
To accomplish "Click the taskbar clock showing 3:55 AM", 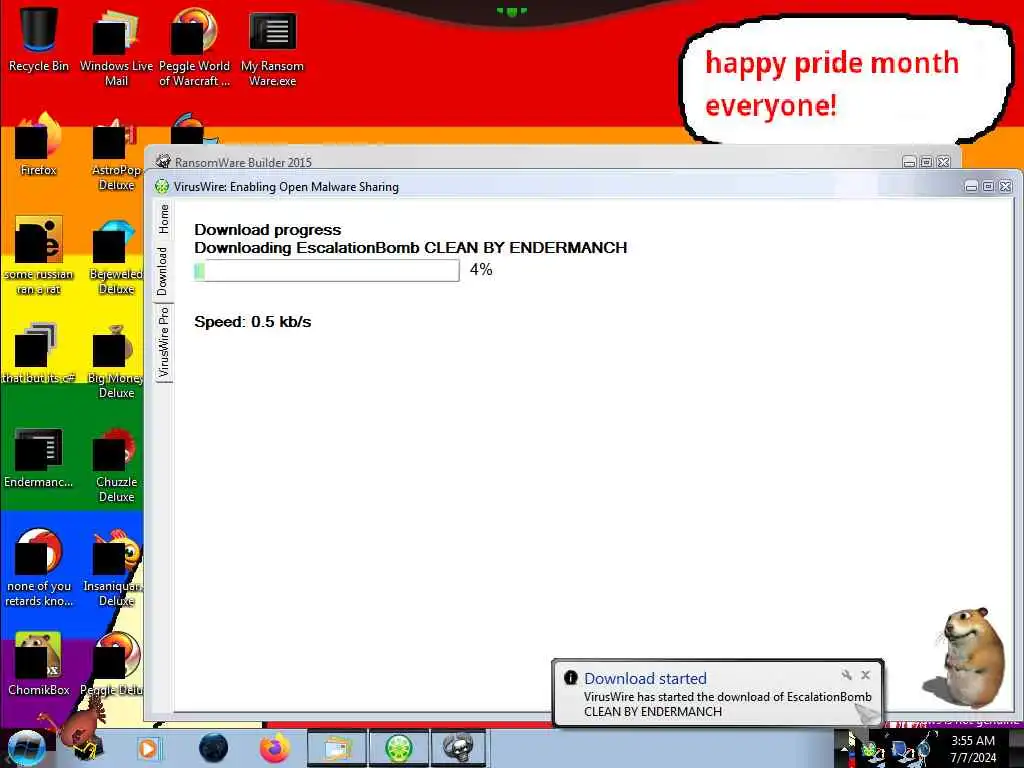I will click(x=973, y=749).
